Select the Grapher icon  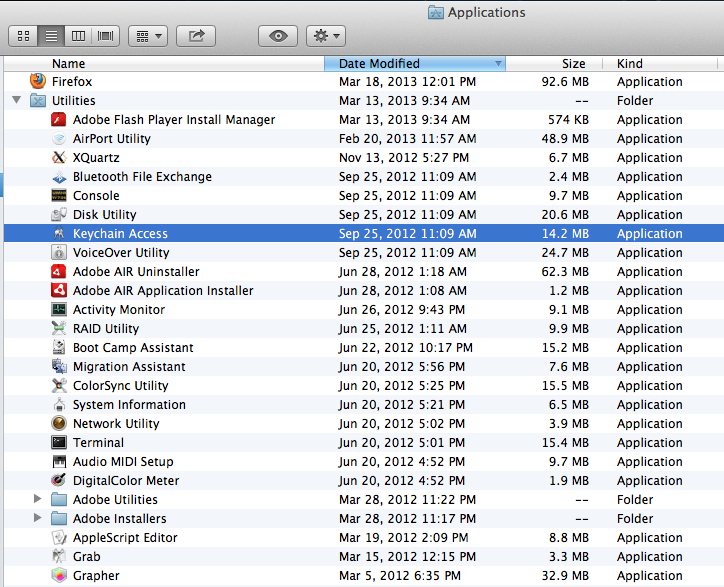coord(59,575)
